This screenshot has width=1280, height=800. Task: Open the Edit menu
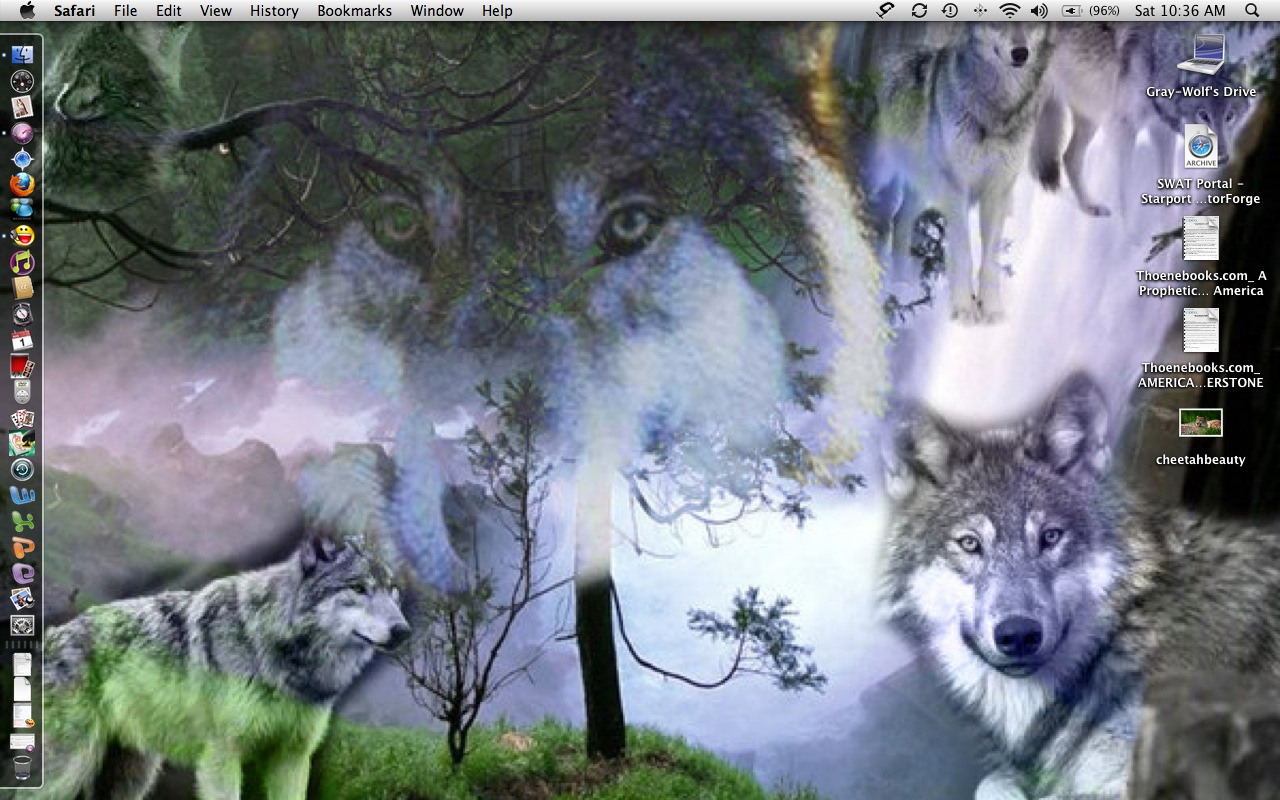tap(169, 10)
